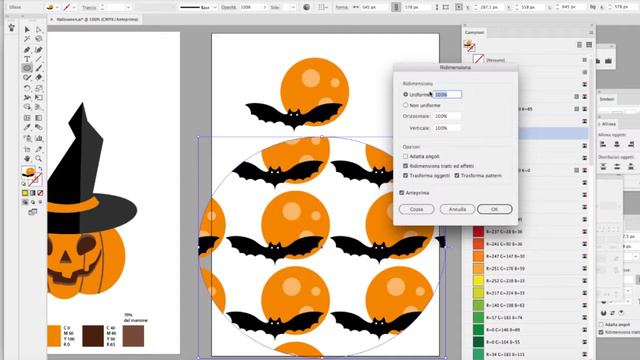Select the Uniforme radio button
Screen dimensions: 640x360
(405, 94)
